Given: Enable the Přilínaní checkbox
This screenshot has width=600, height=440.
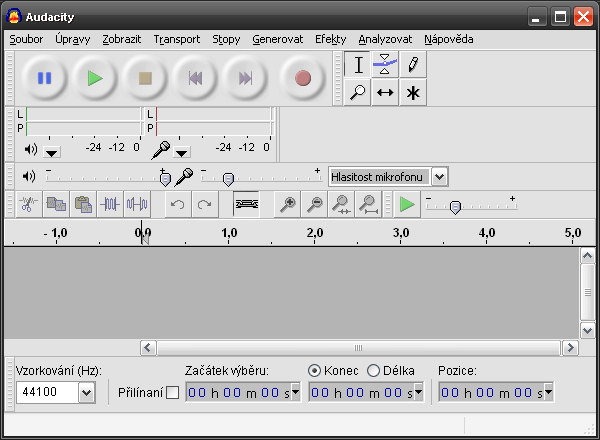Looking at the screenshot, I should 173,393.
